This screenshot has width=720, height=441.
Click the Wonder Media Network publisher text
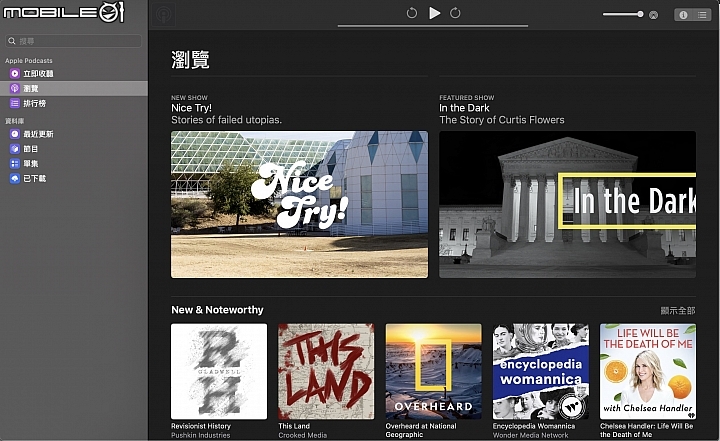tap(530, 435)
